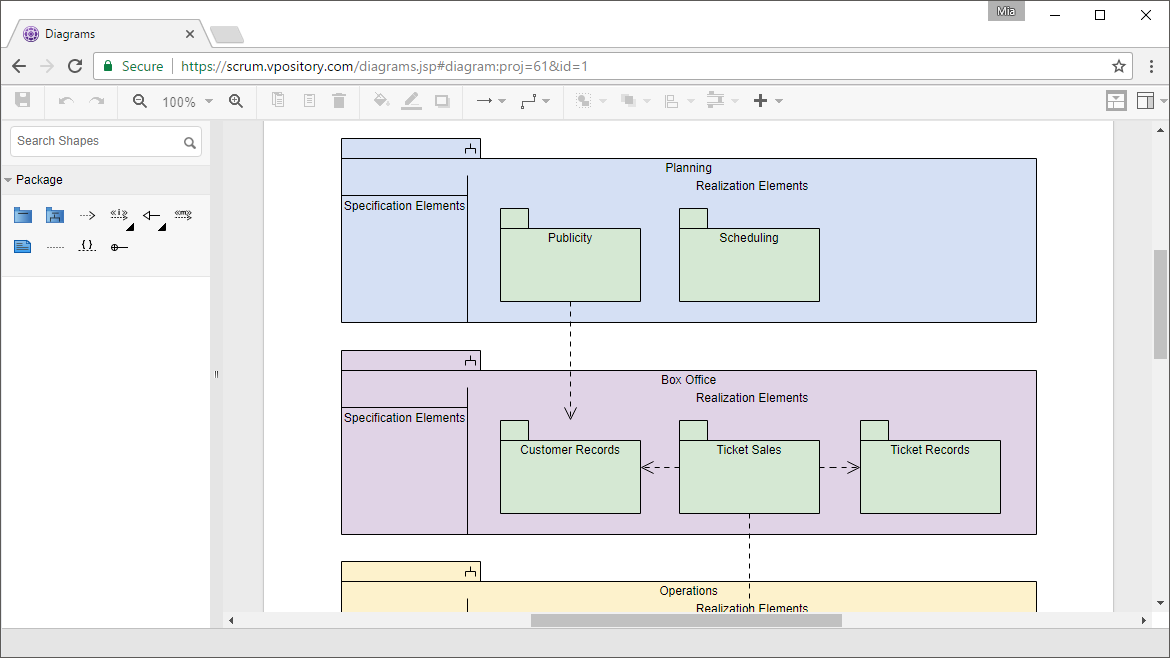
Task: Pick the dashed dependency arrow shape
Action: pyautogui.click(x=87, y=216)
